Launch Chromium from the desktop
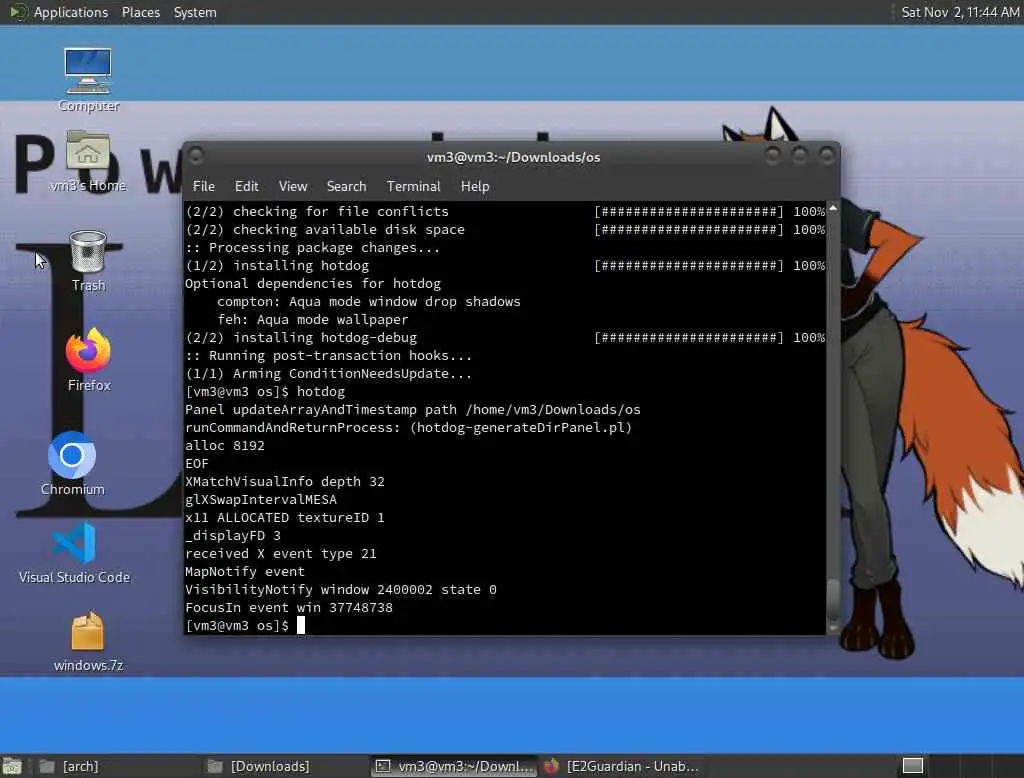The width and height of the screenshot is (1024, 778). point(72,463)
